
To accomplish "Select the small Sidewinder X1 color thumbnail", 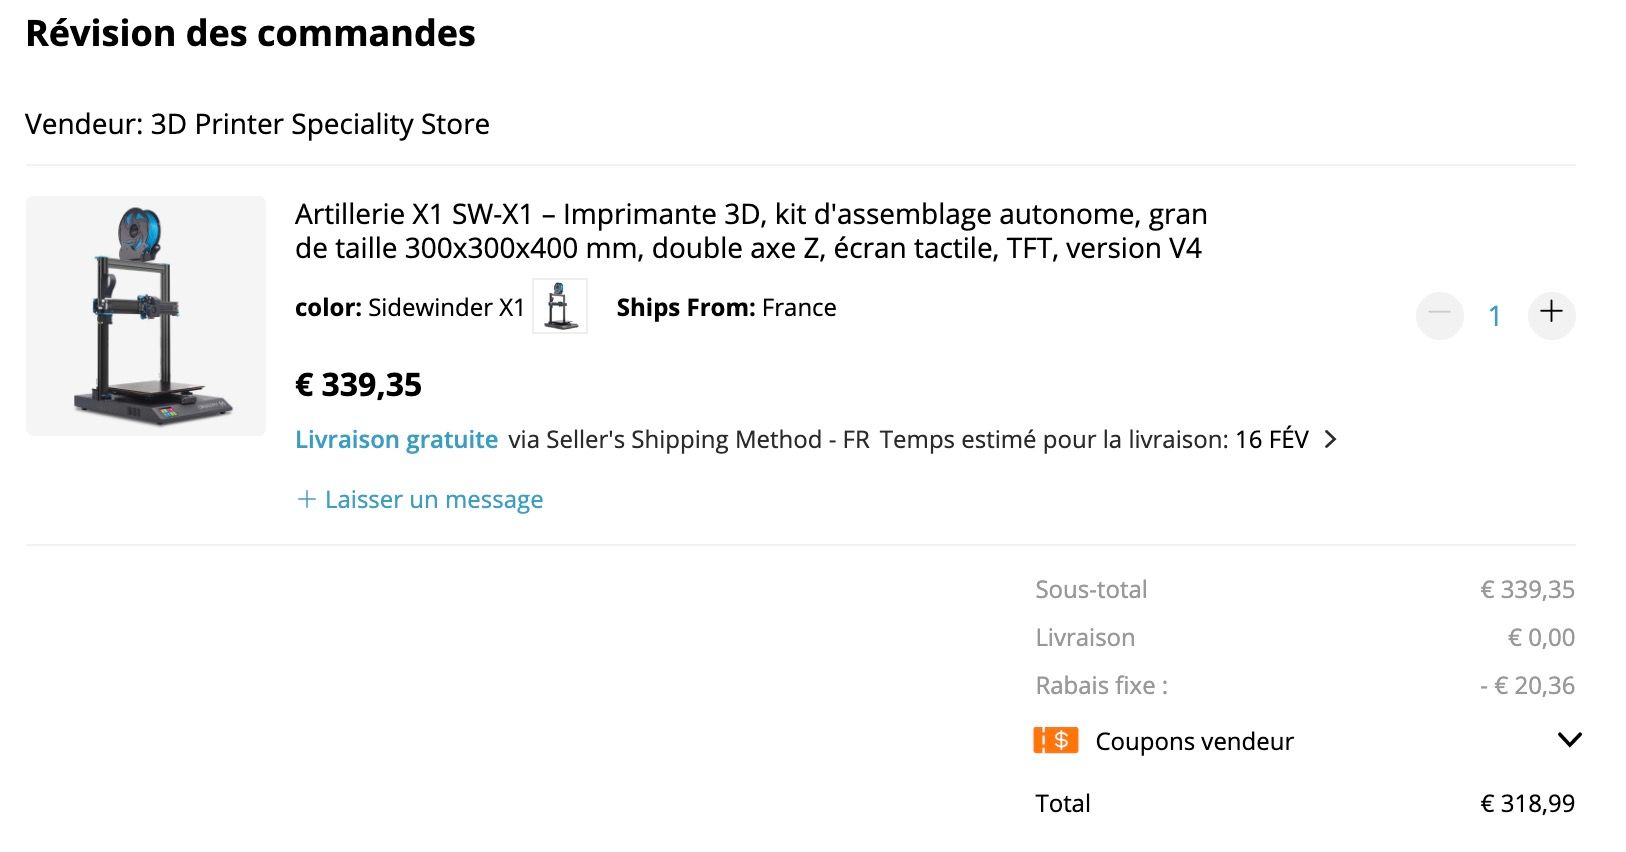I will 559,306.
